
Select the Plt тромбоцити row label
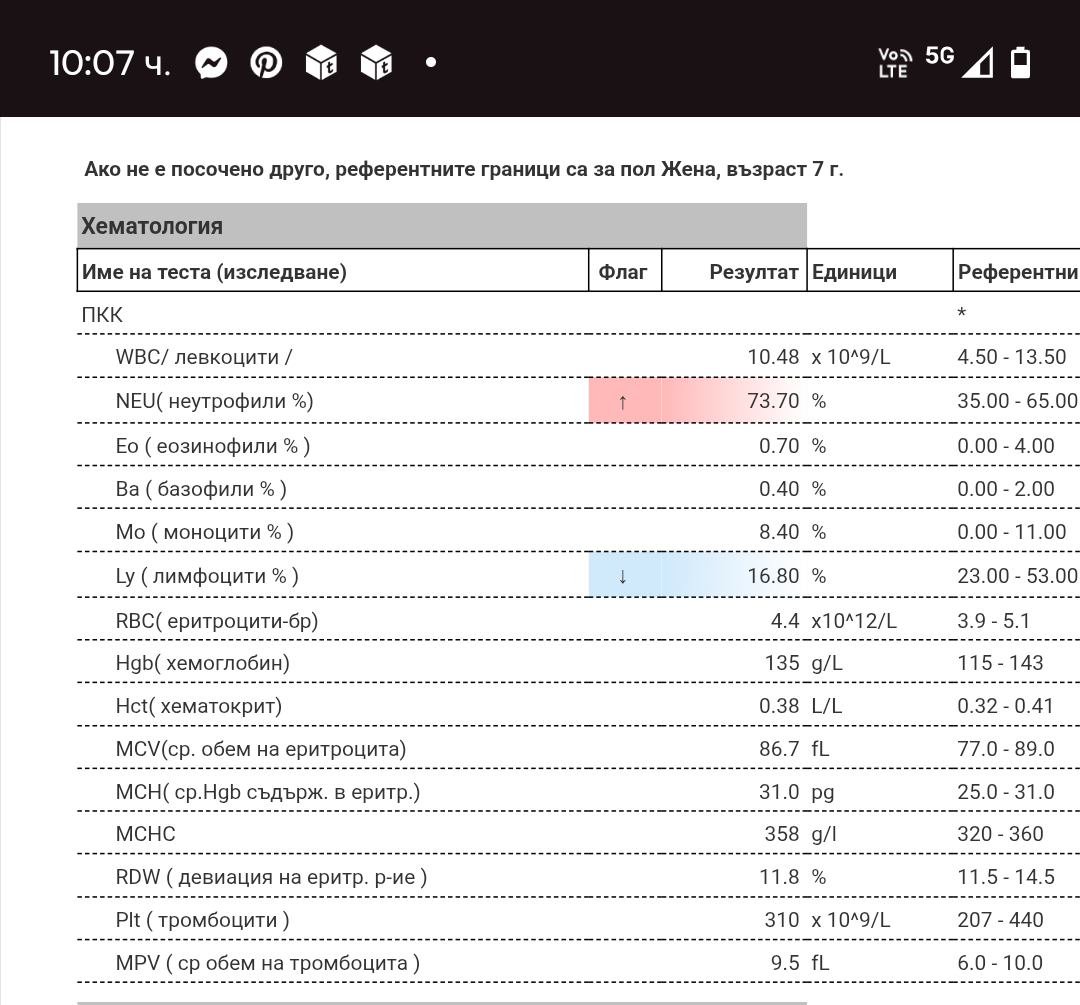[x=203, y=920]
